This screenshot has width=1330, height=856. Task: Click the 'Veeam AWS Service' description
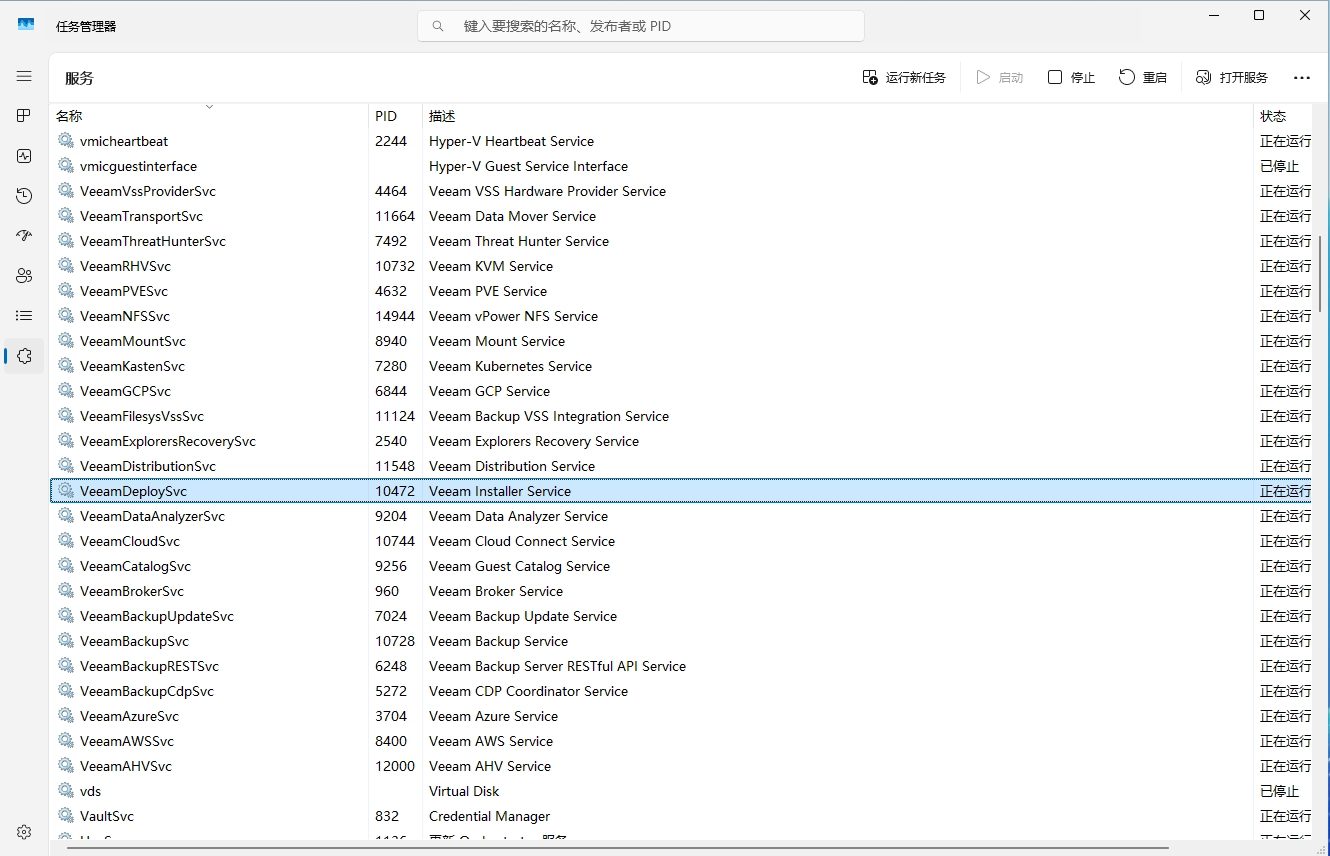(x=491, y=741)
